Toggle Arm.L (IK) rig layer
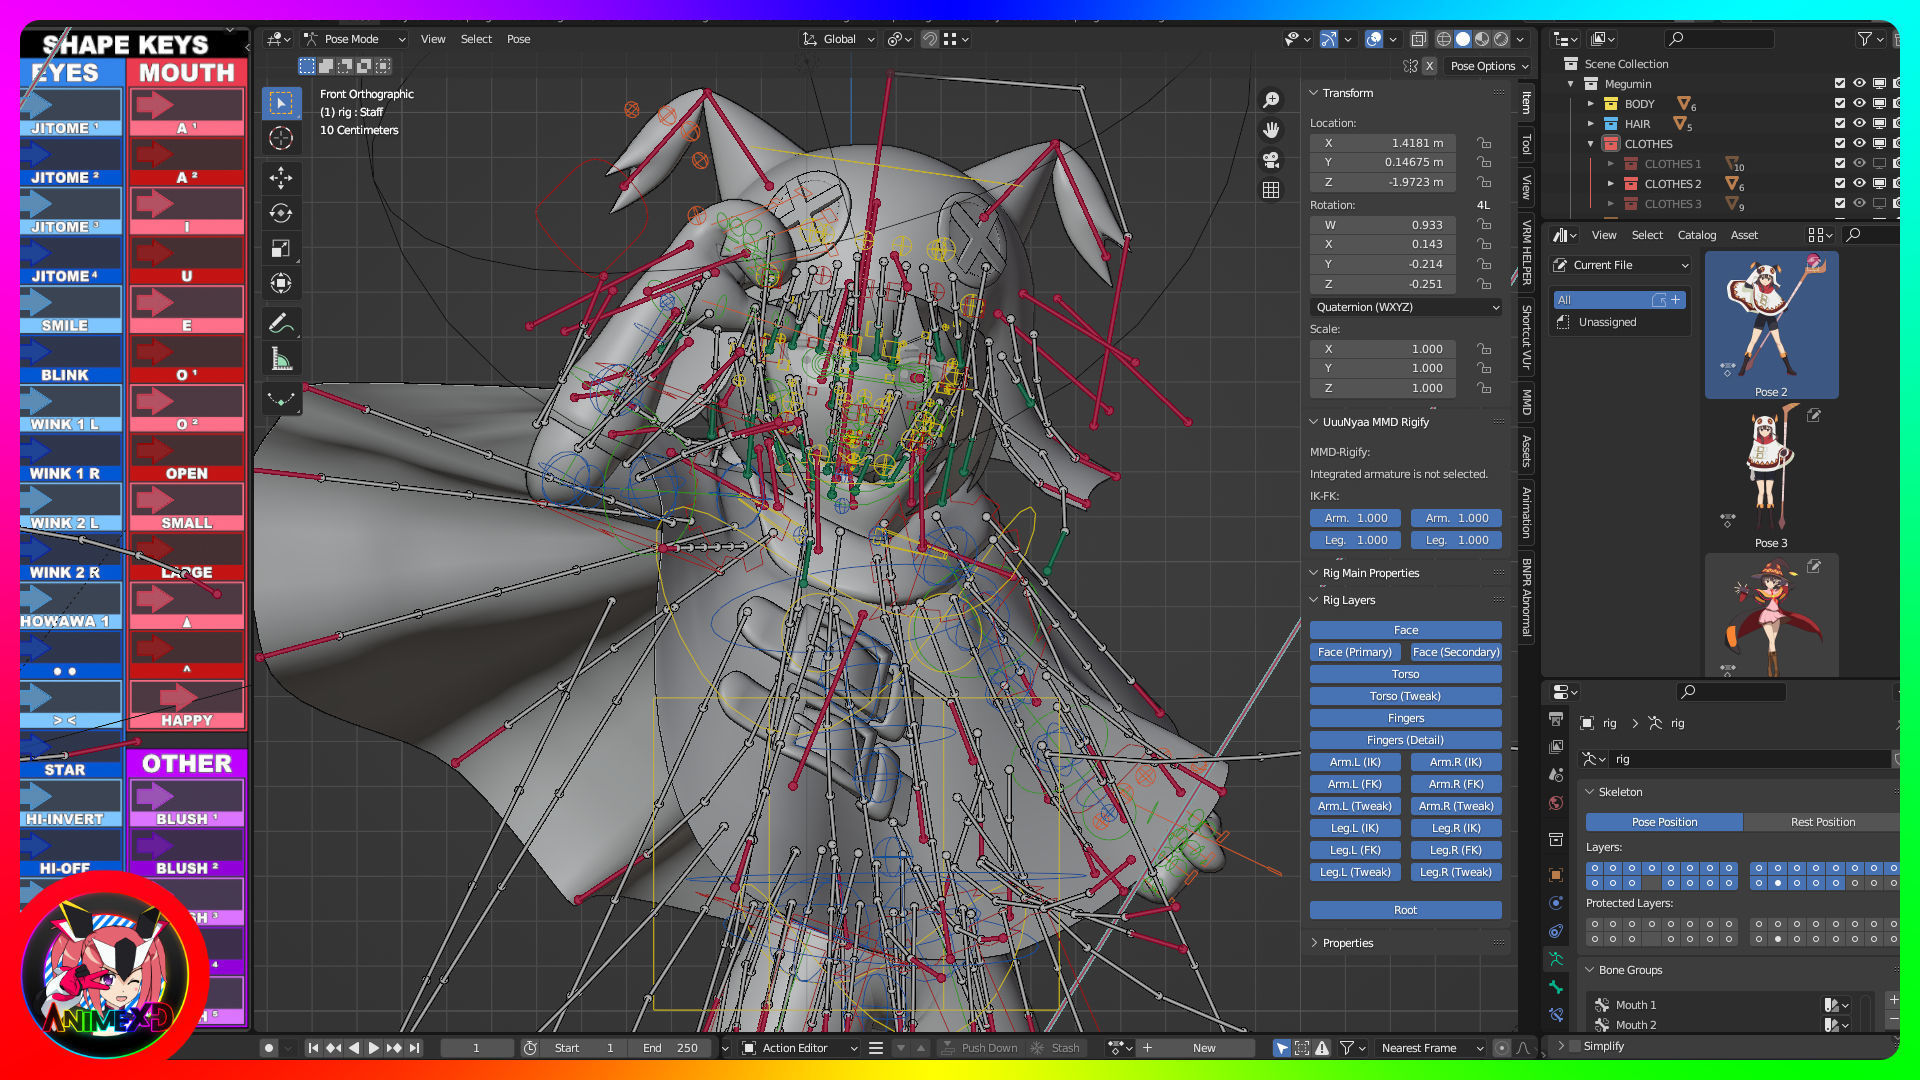The height and width of the screenshot is (1080, 1920). coord(1355,762)
